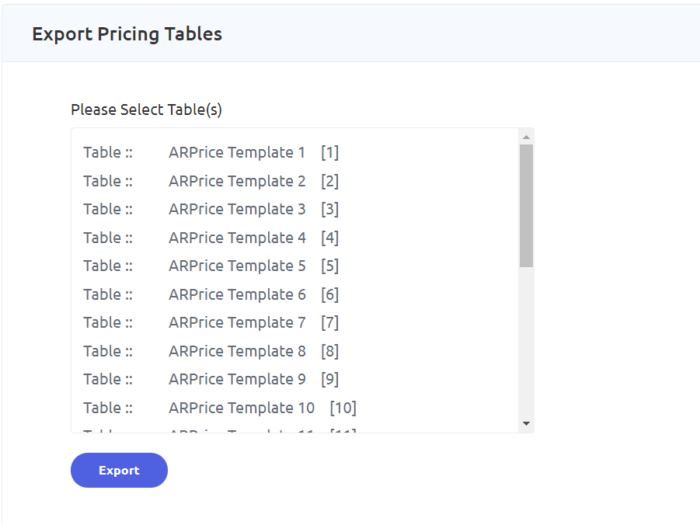This screenshot has width=700, height=525.
Task: Click the table list scrollbar thumb
Action: (526, 206)
